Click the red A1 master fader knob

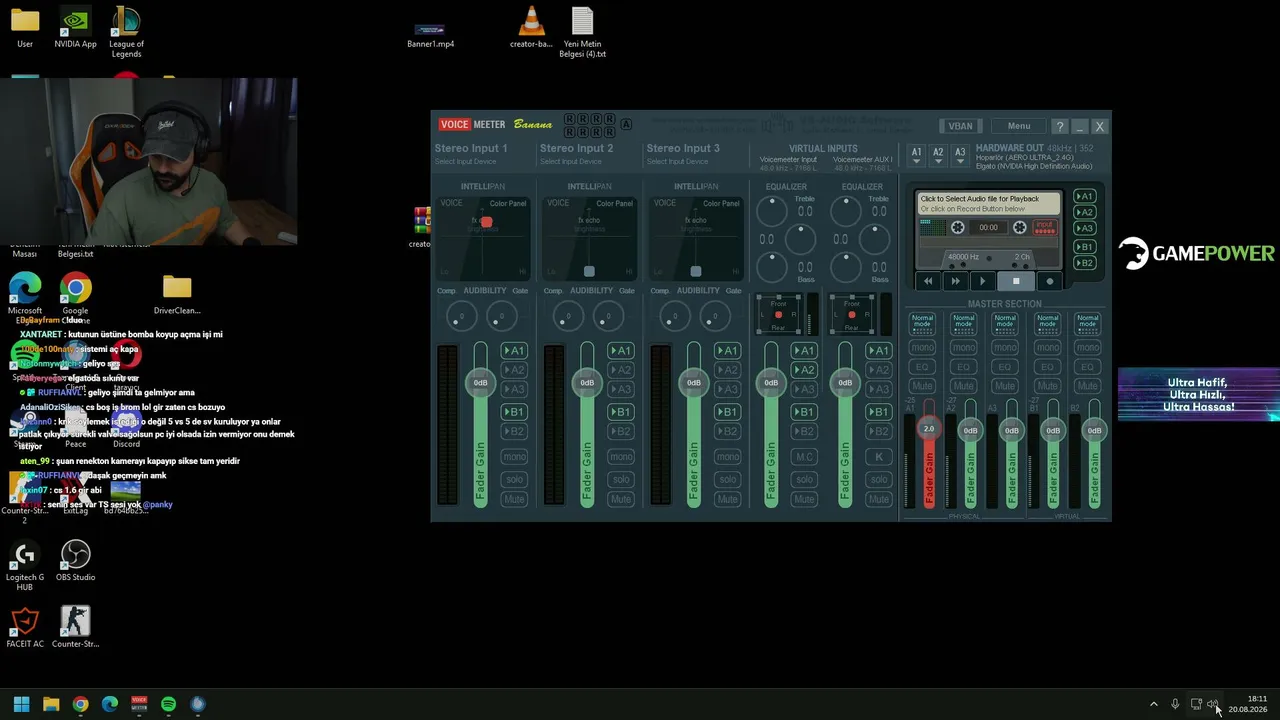[x=928, y=429]
